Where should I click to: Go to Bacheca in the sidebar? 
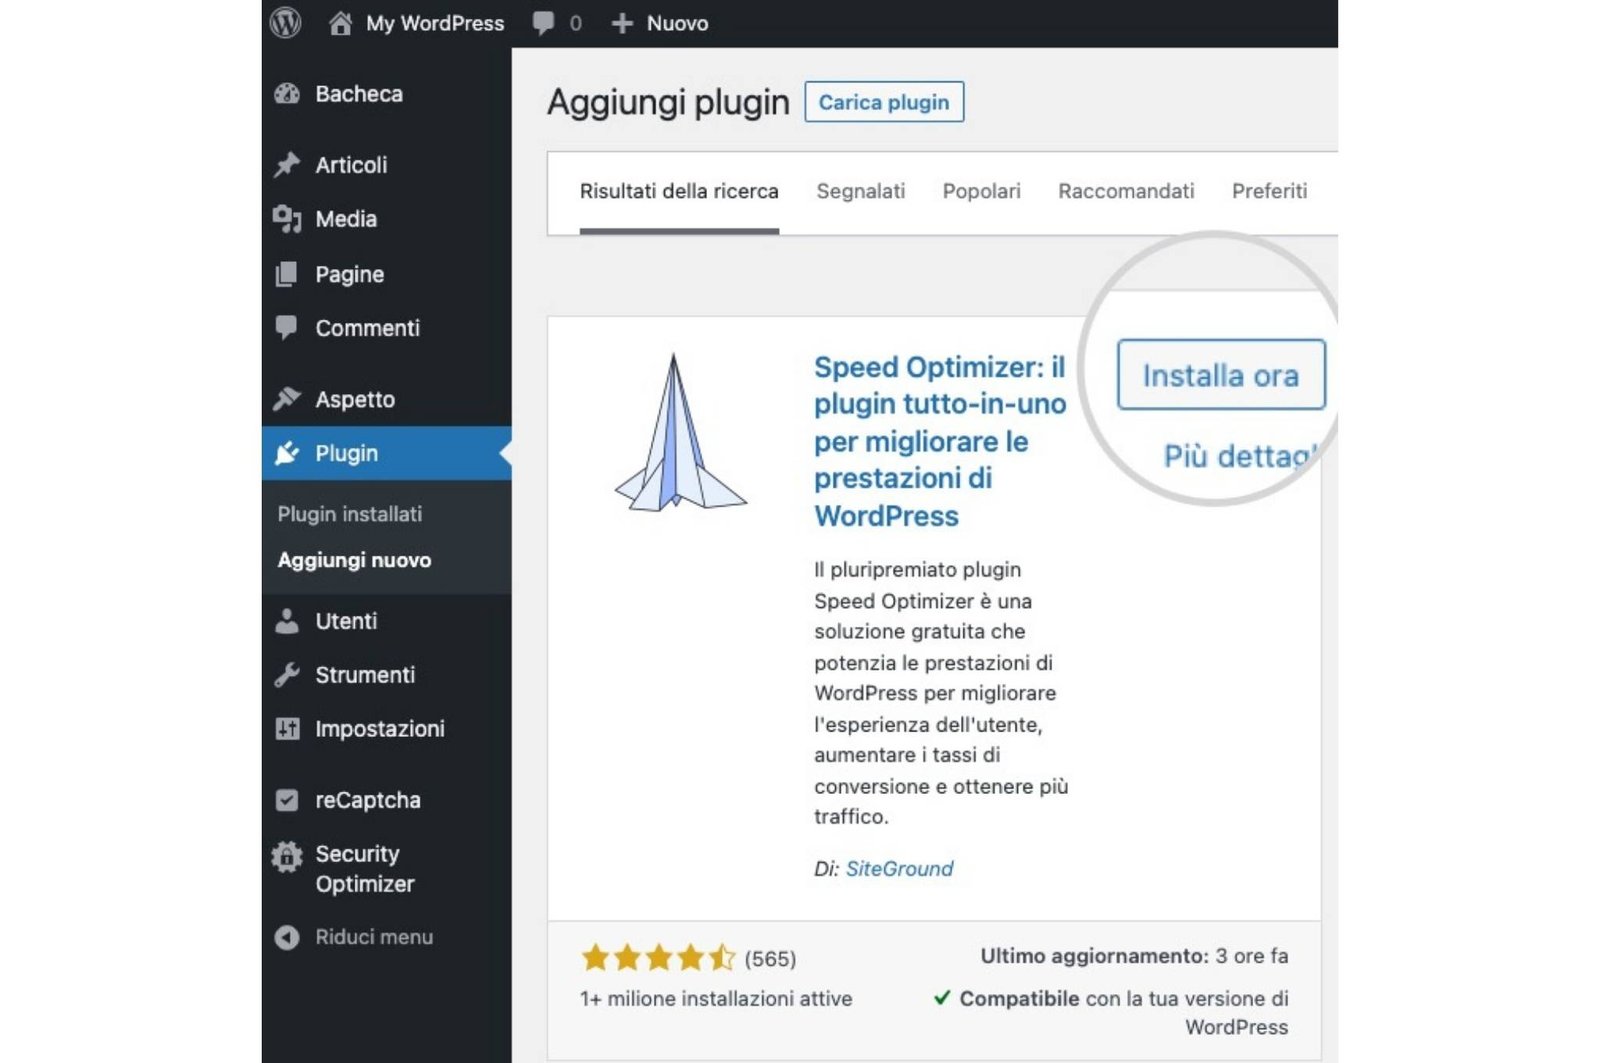click(359, 94)
